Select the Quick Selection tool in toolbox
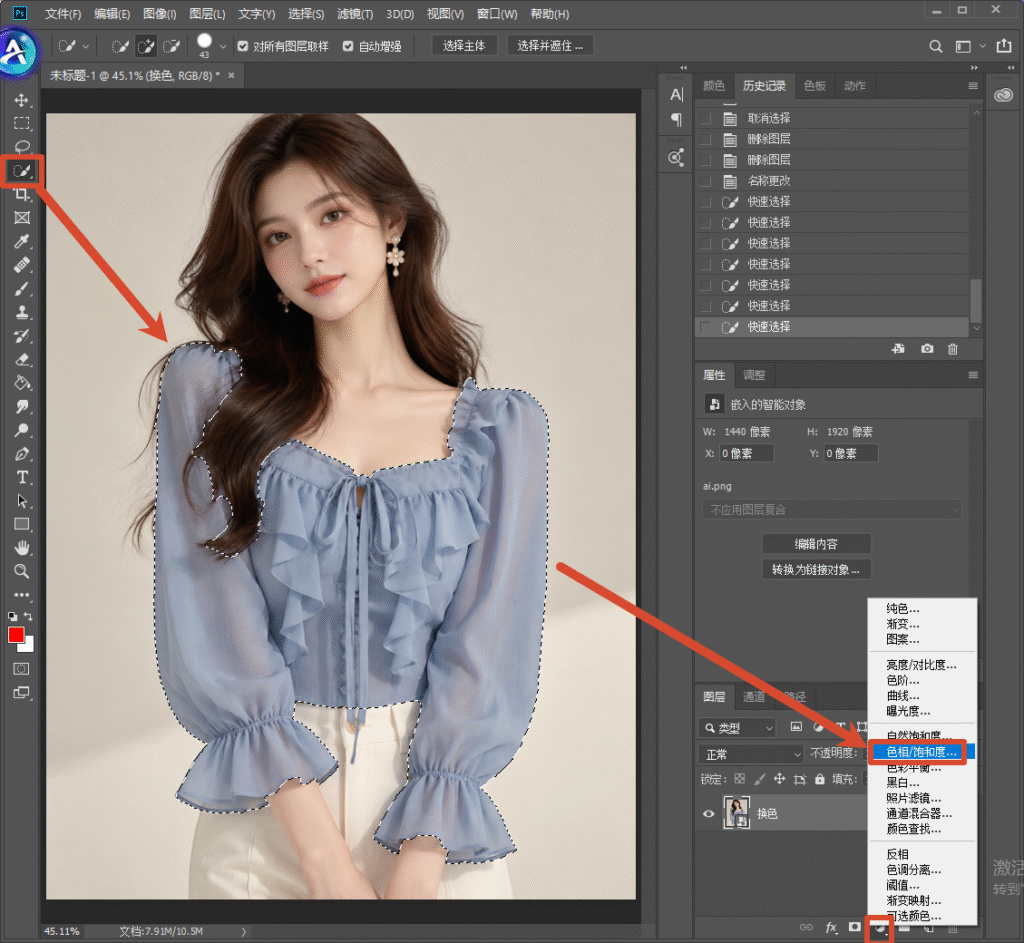 pos(22,172)
